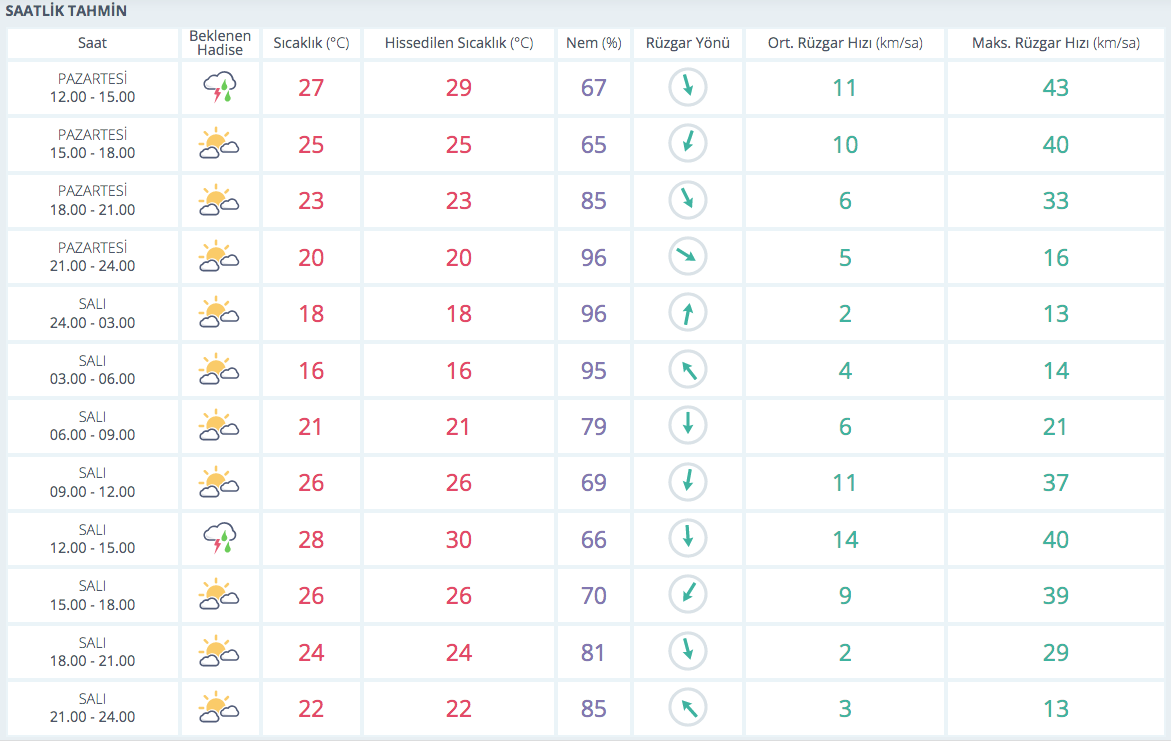Click the Hissedilen Sıcaklık column header
Viewport: 1171px width, 742px height.
(458, 43)
